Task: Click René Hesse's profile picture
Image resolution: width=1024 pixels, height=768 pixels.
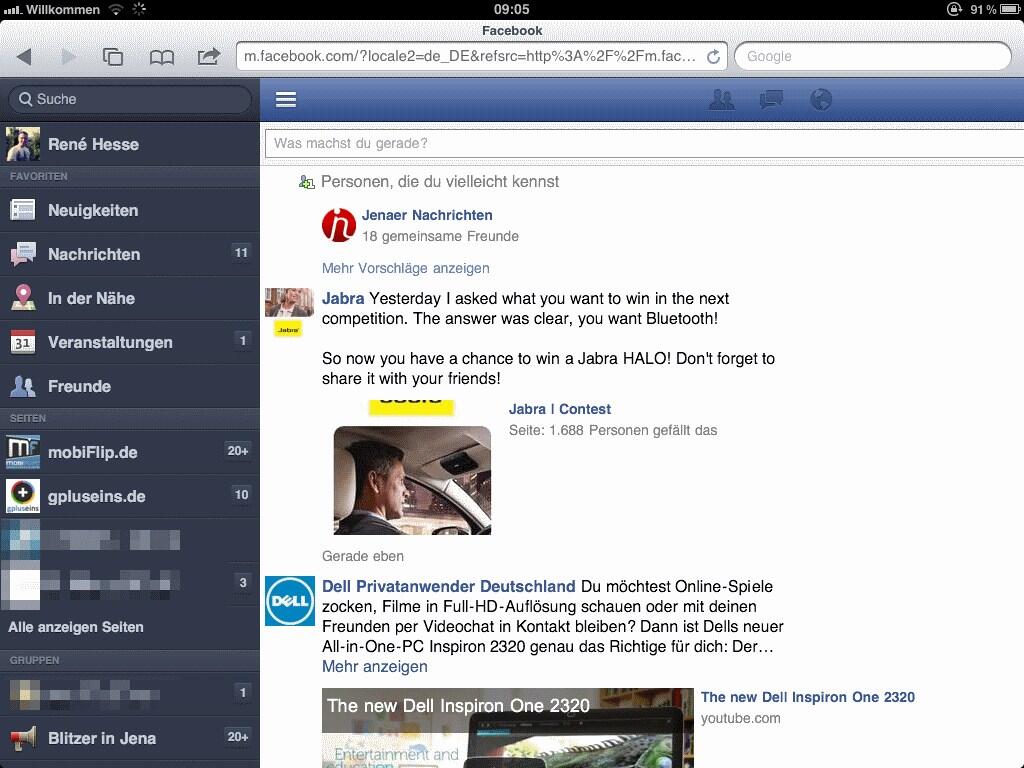Action: pos(23,144)
